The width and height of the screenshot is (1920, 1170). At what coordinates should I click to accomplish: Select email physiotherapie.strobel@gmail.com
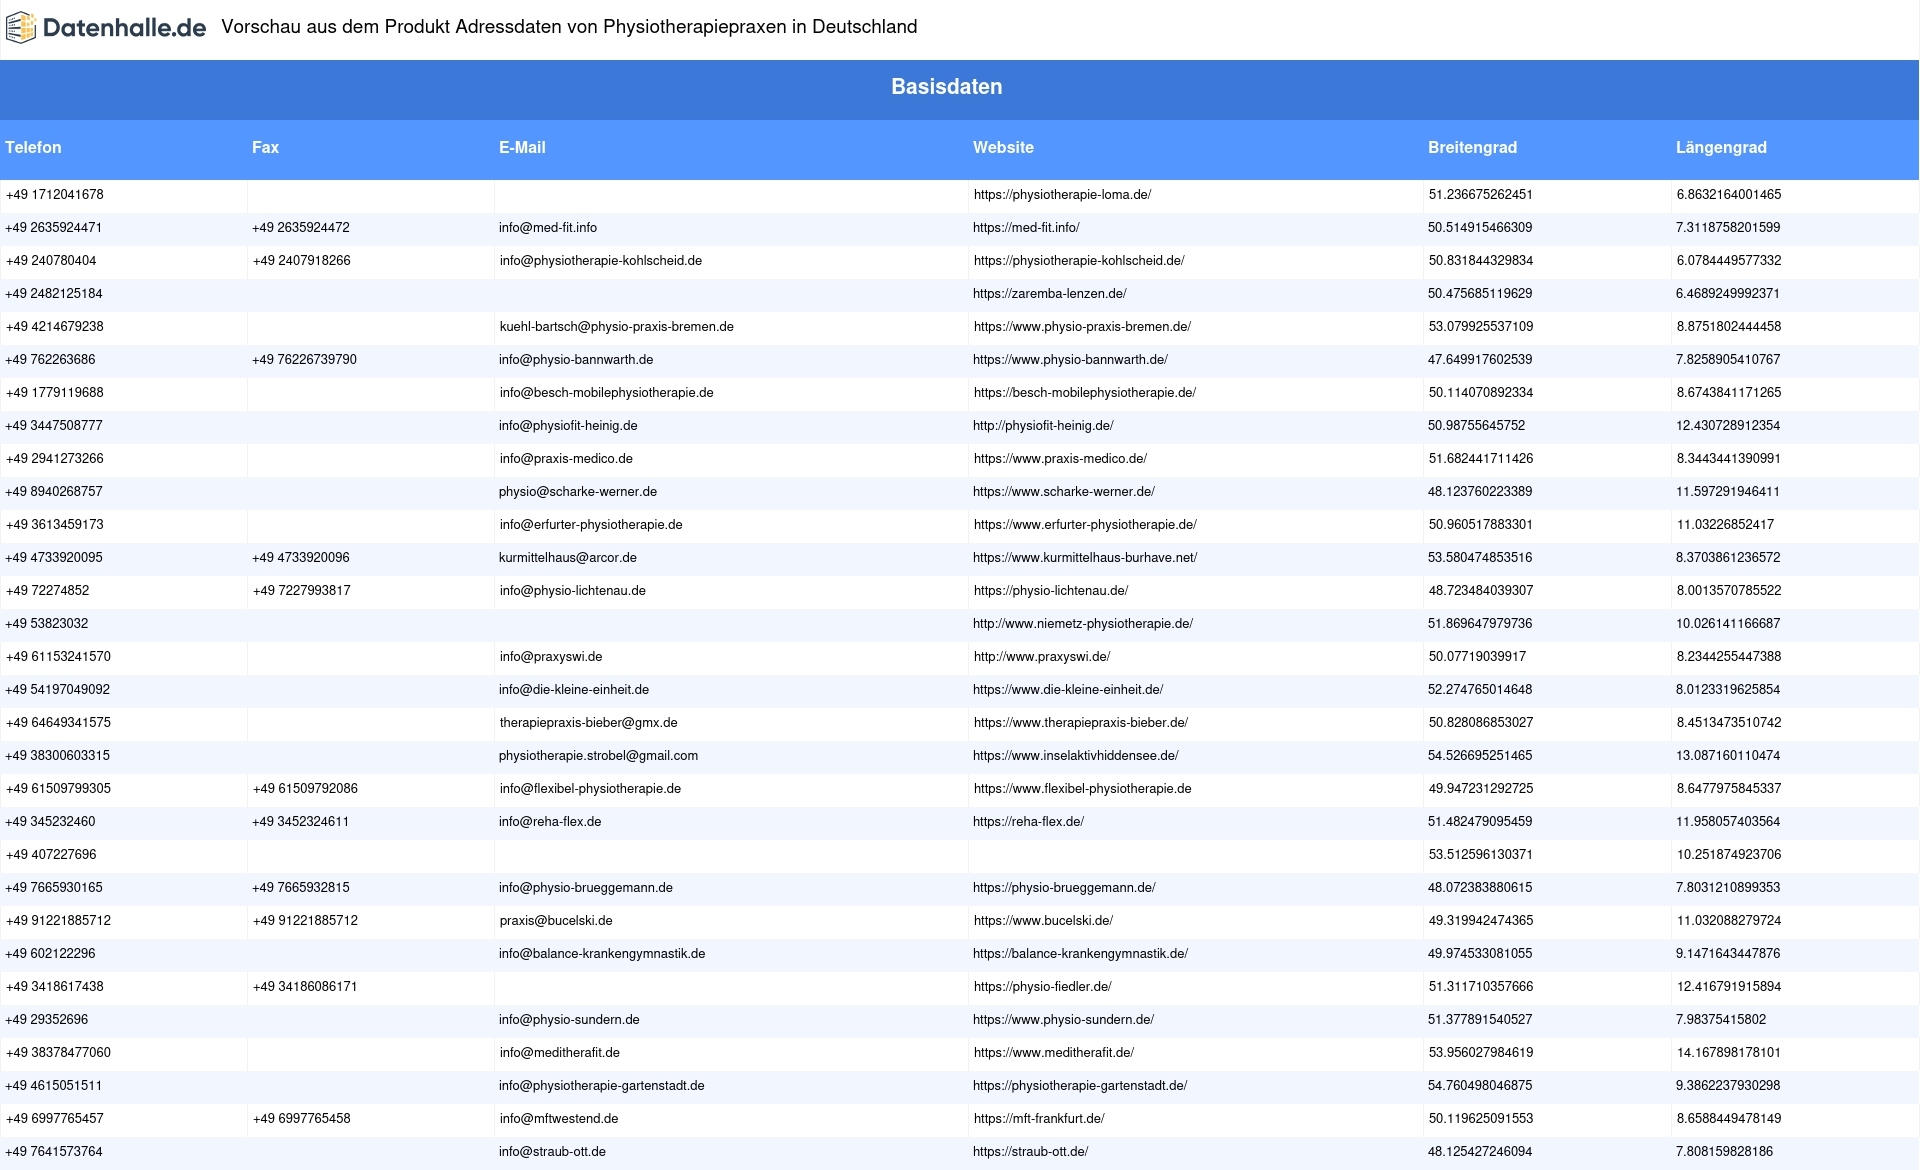click(x=598, y=756)
